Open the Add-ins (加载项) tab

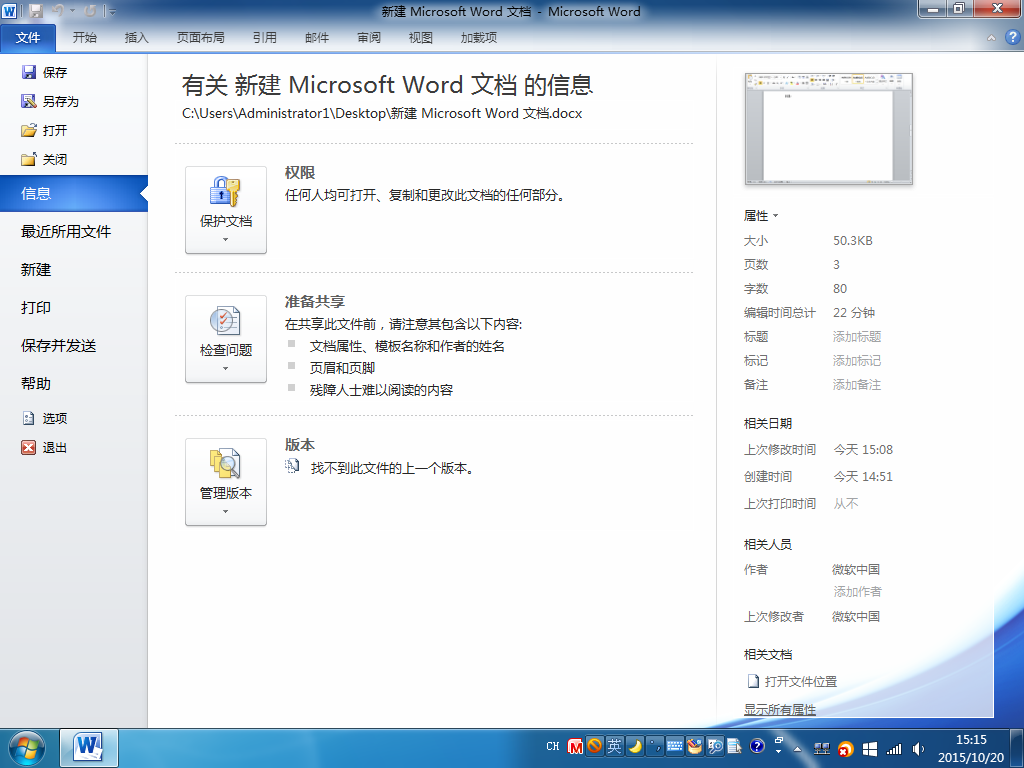tap(479, 37)
